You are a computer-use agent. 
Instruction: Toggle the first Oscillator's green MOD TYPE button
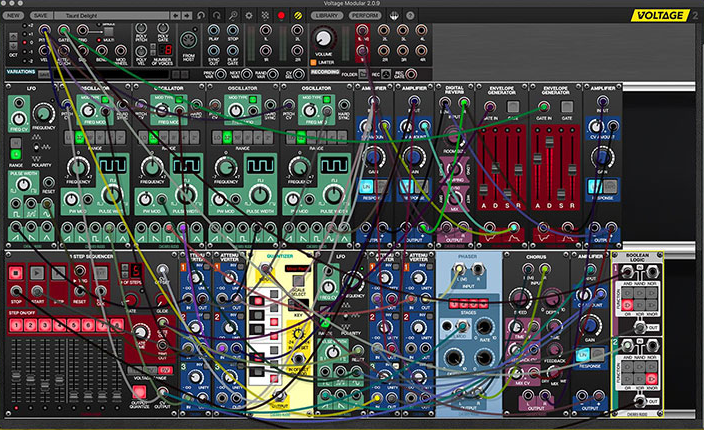(105, 100)
